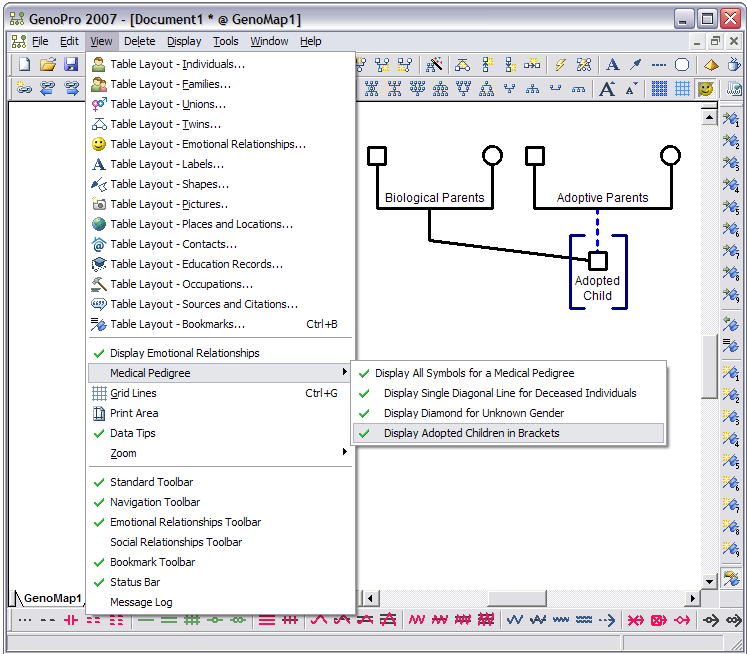Select the text label 'A' tool
This screenshot has width=747, height=654.
(x=613, y=64)
